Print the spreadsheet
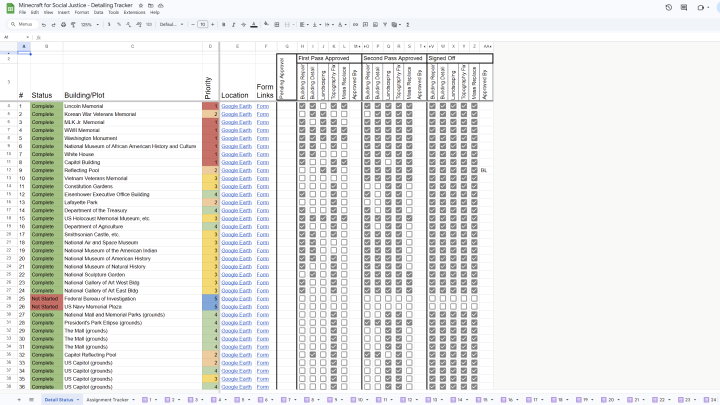Viewport: 720px width, 405px height. tap(63, 24)
